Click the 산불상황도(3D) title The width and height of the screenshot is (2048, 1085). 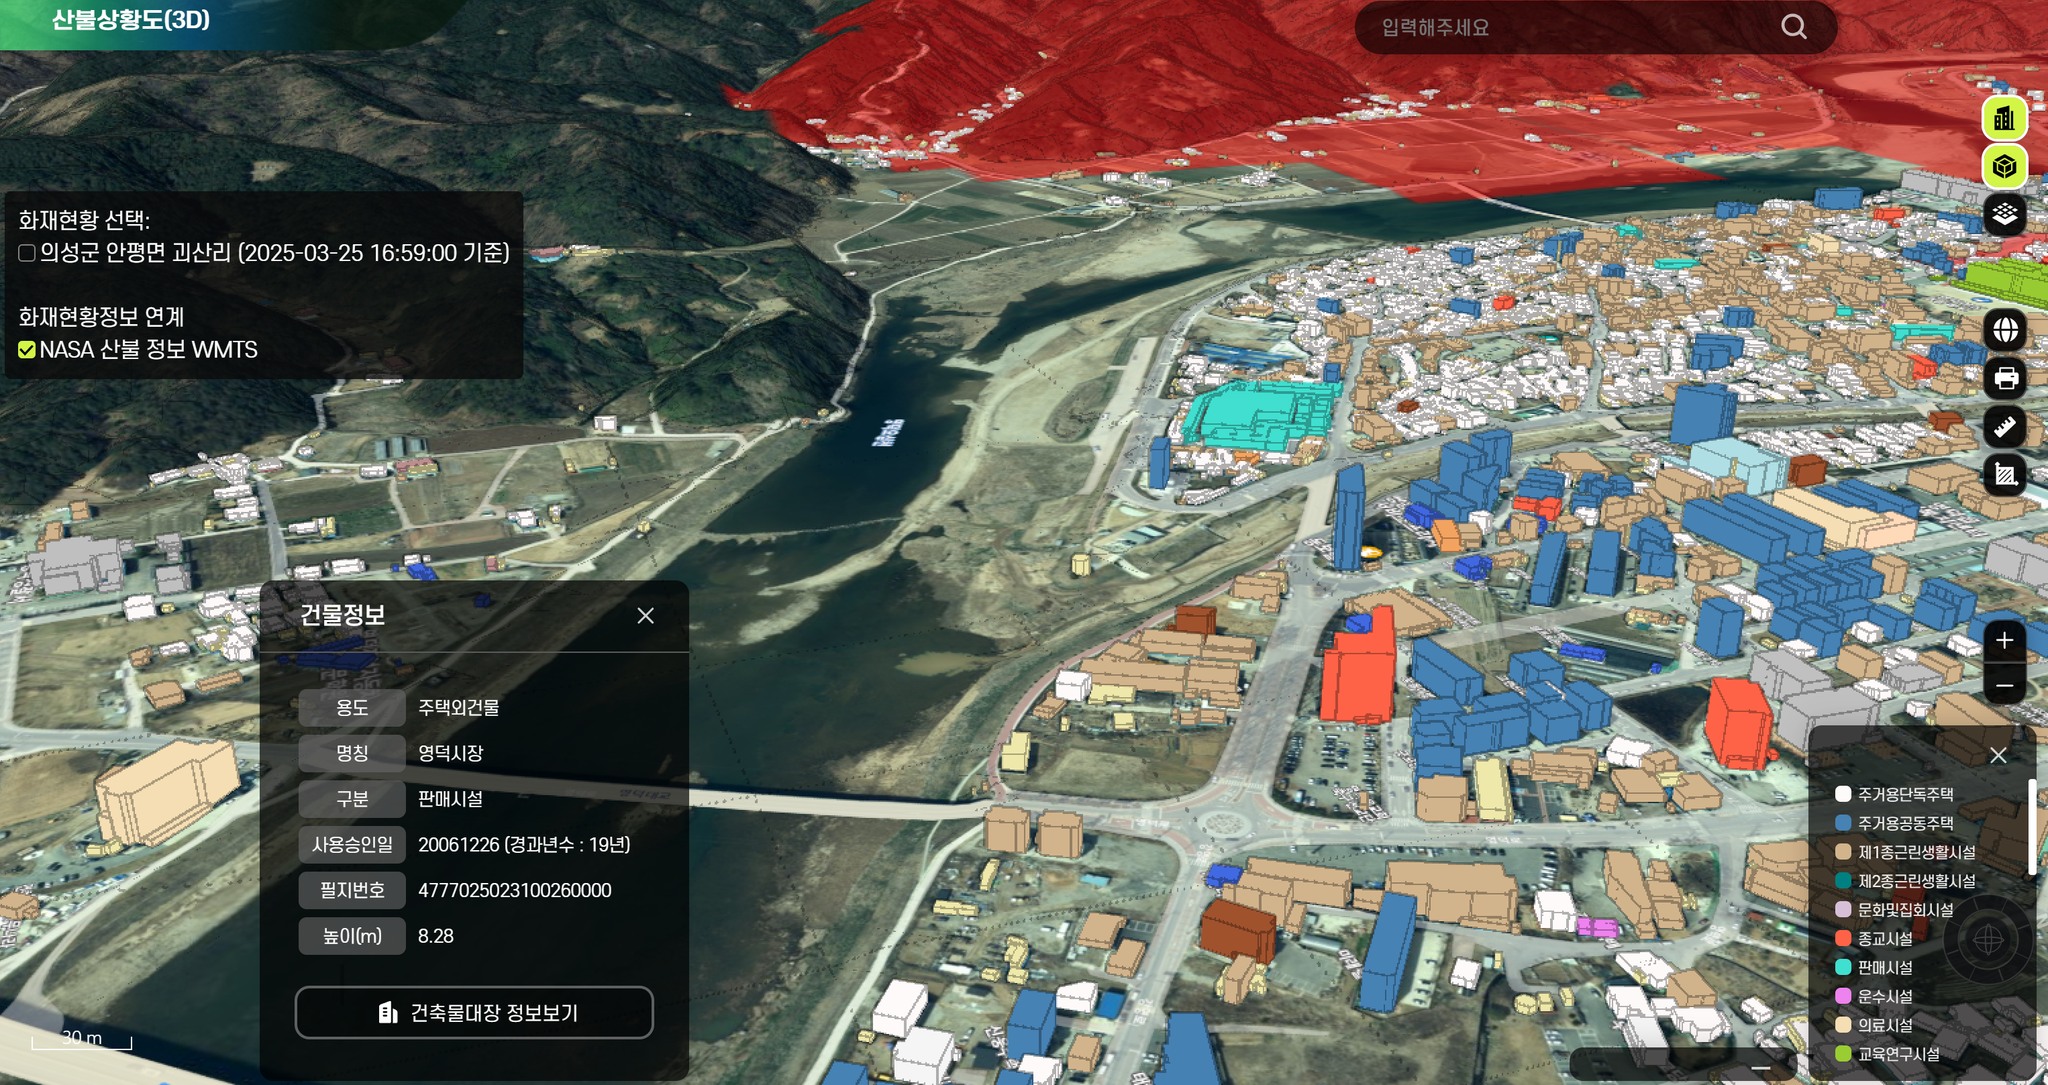click(130, 20)
